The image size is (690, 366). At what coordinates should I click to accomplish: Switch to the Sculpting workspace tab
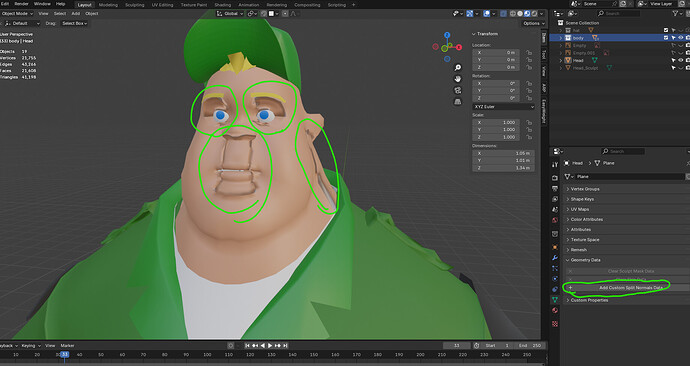click(x=135, y=5)
